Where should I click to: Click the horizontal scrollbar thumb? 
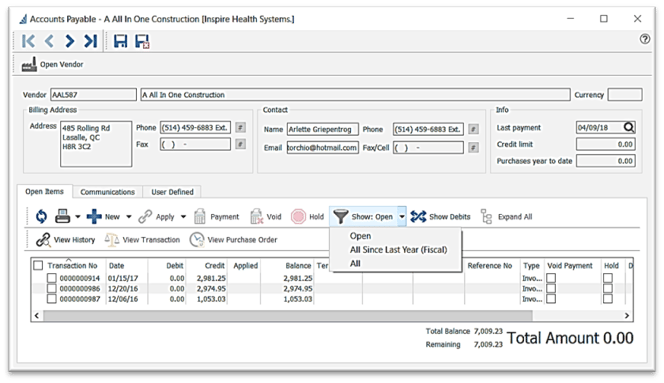point(288,316)
